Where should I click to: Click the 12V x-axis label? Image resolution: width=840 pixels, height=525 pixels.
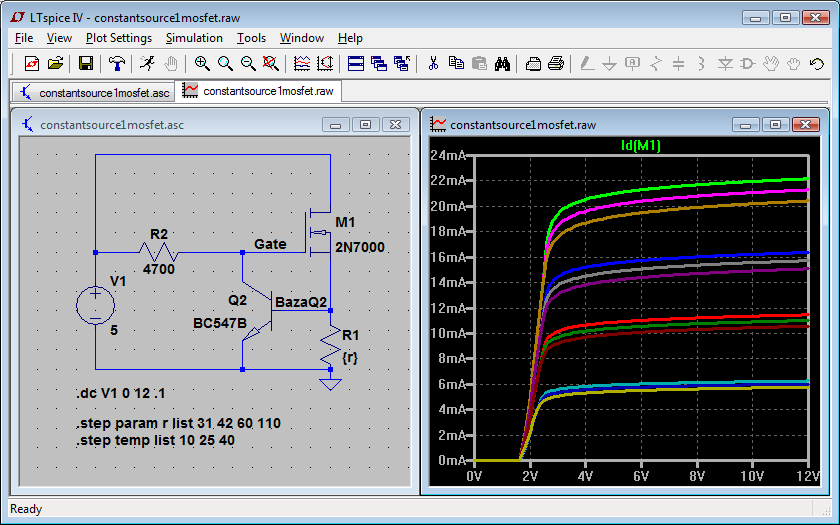click(808, 476)
